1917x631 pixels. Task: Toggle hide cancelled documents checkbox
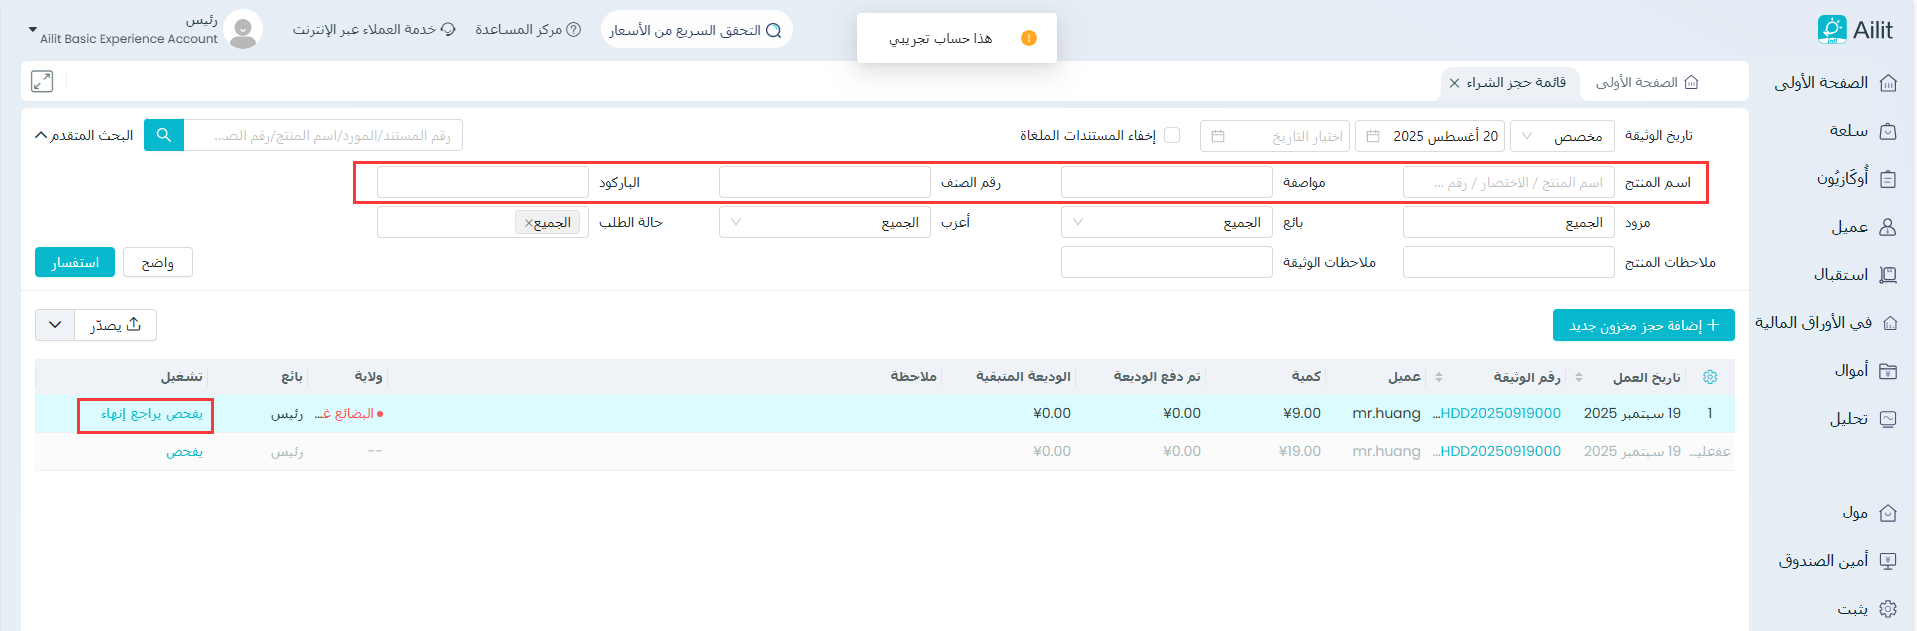pyautogui.click(x=1172, y=135)
